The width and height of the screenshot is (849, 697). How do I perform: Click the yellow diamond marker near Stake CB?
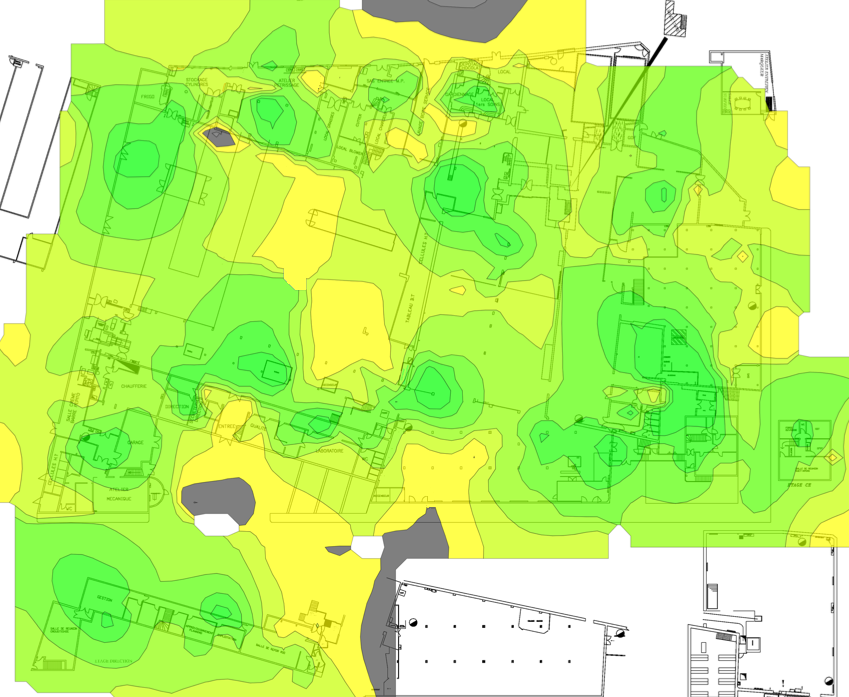[x=831, y=458]
